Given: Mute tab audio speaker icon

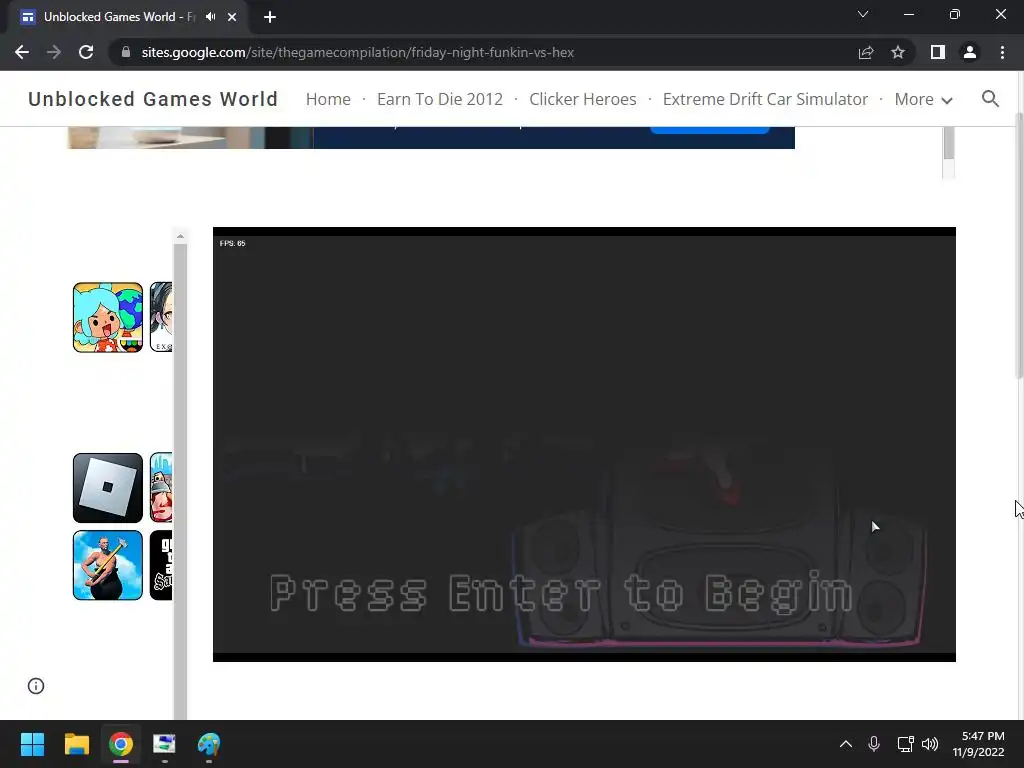Looking at the screenshot, I should tap(210, 17).
